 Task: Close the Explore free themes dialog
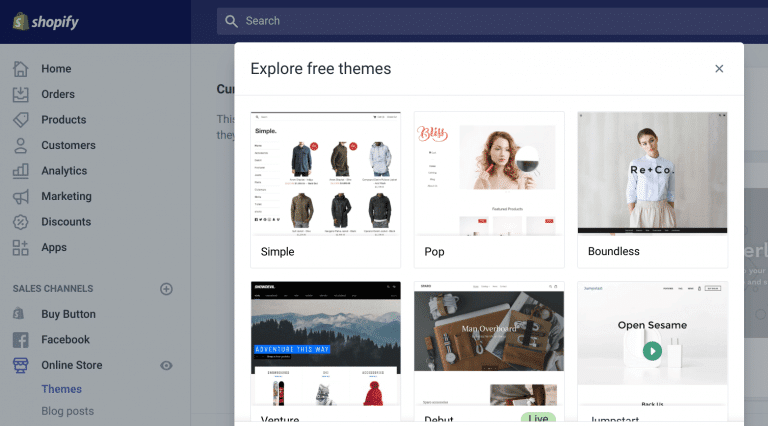(719, 69)
